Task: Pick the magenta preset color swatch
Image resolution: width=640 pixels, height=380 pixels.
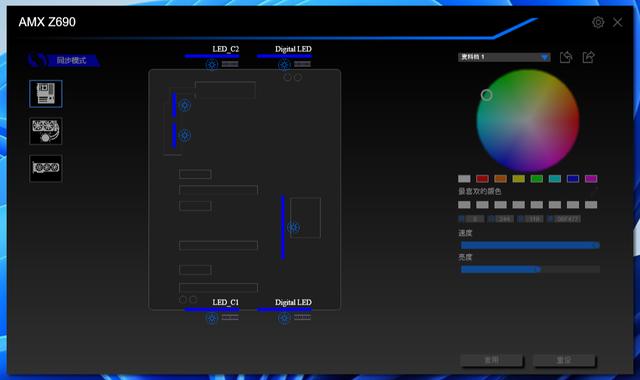Action: [x=591, y=179]
